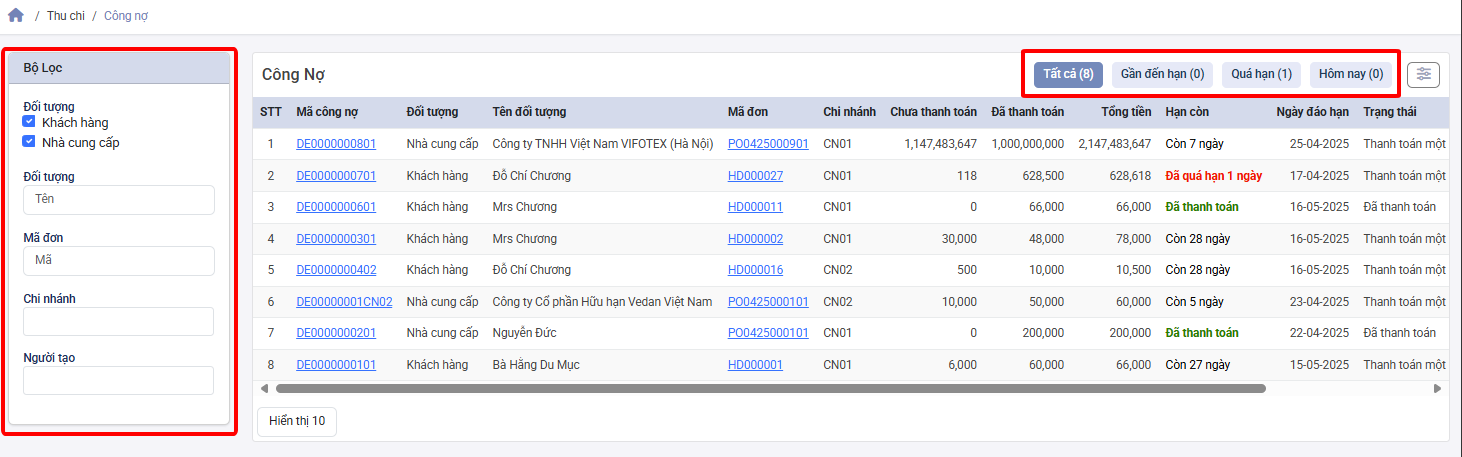Open debt code DE0000000701
The height and width of the screenshot is (457, 1462).
tap(336, 176)
